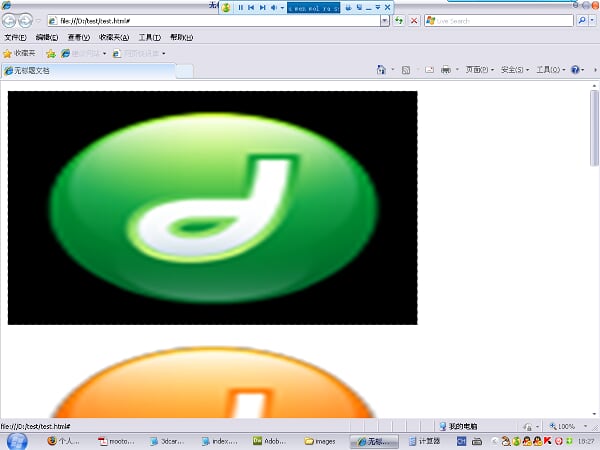This screenshot has height=450, width=600.
Task: Click the system clock in tray
Action: pyautogui.click(x=586, y=441)
